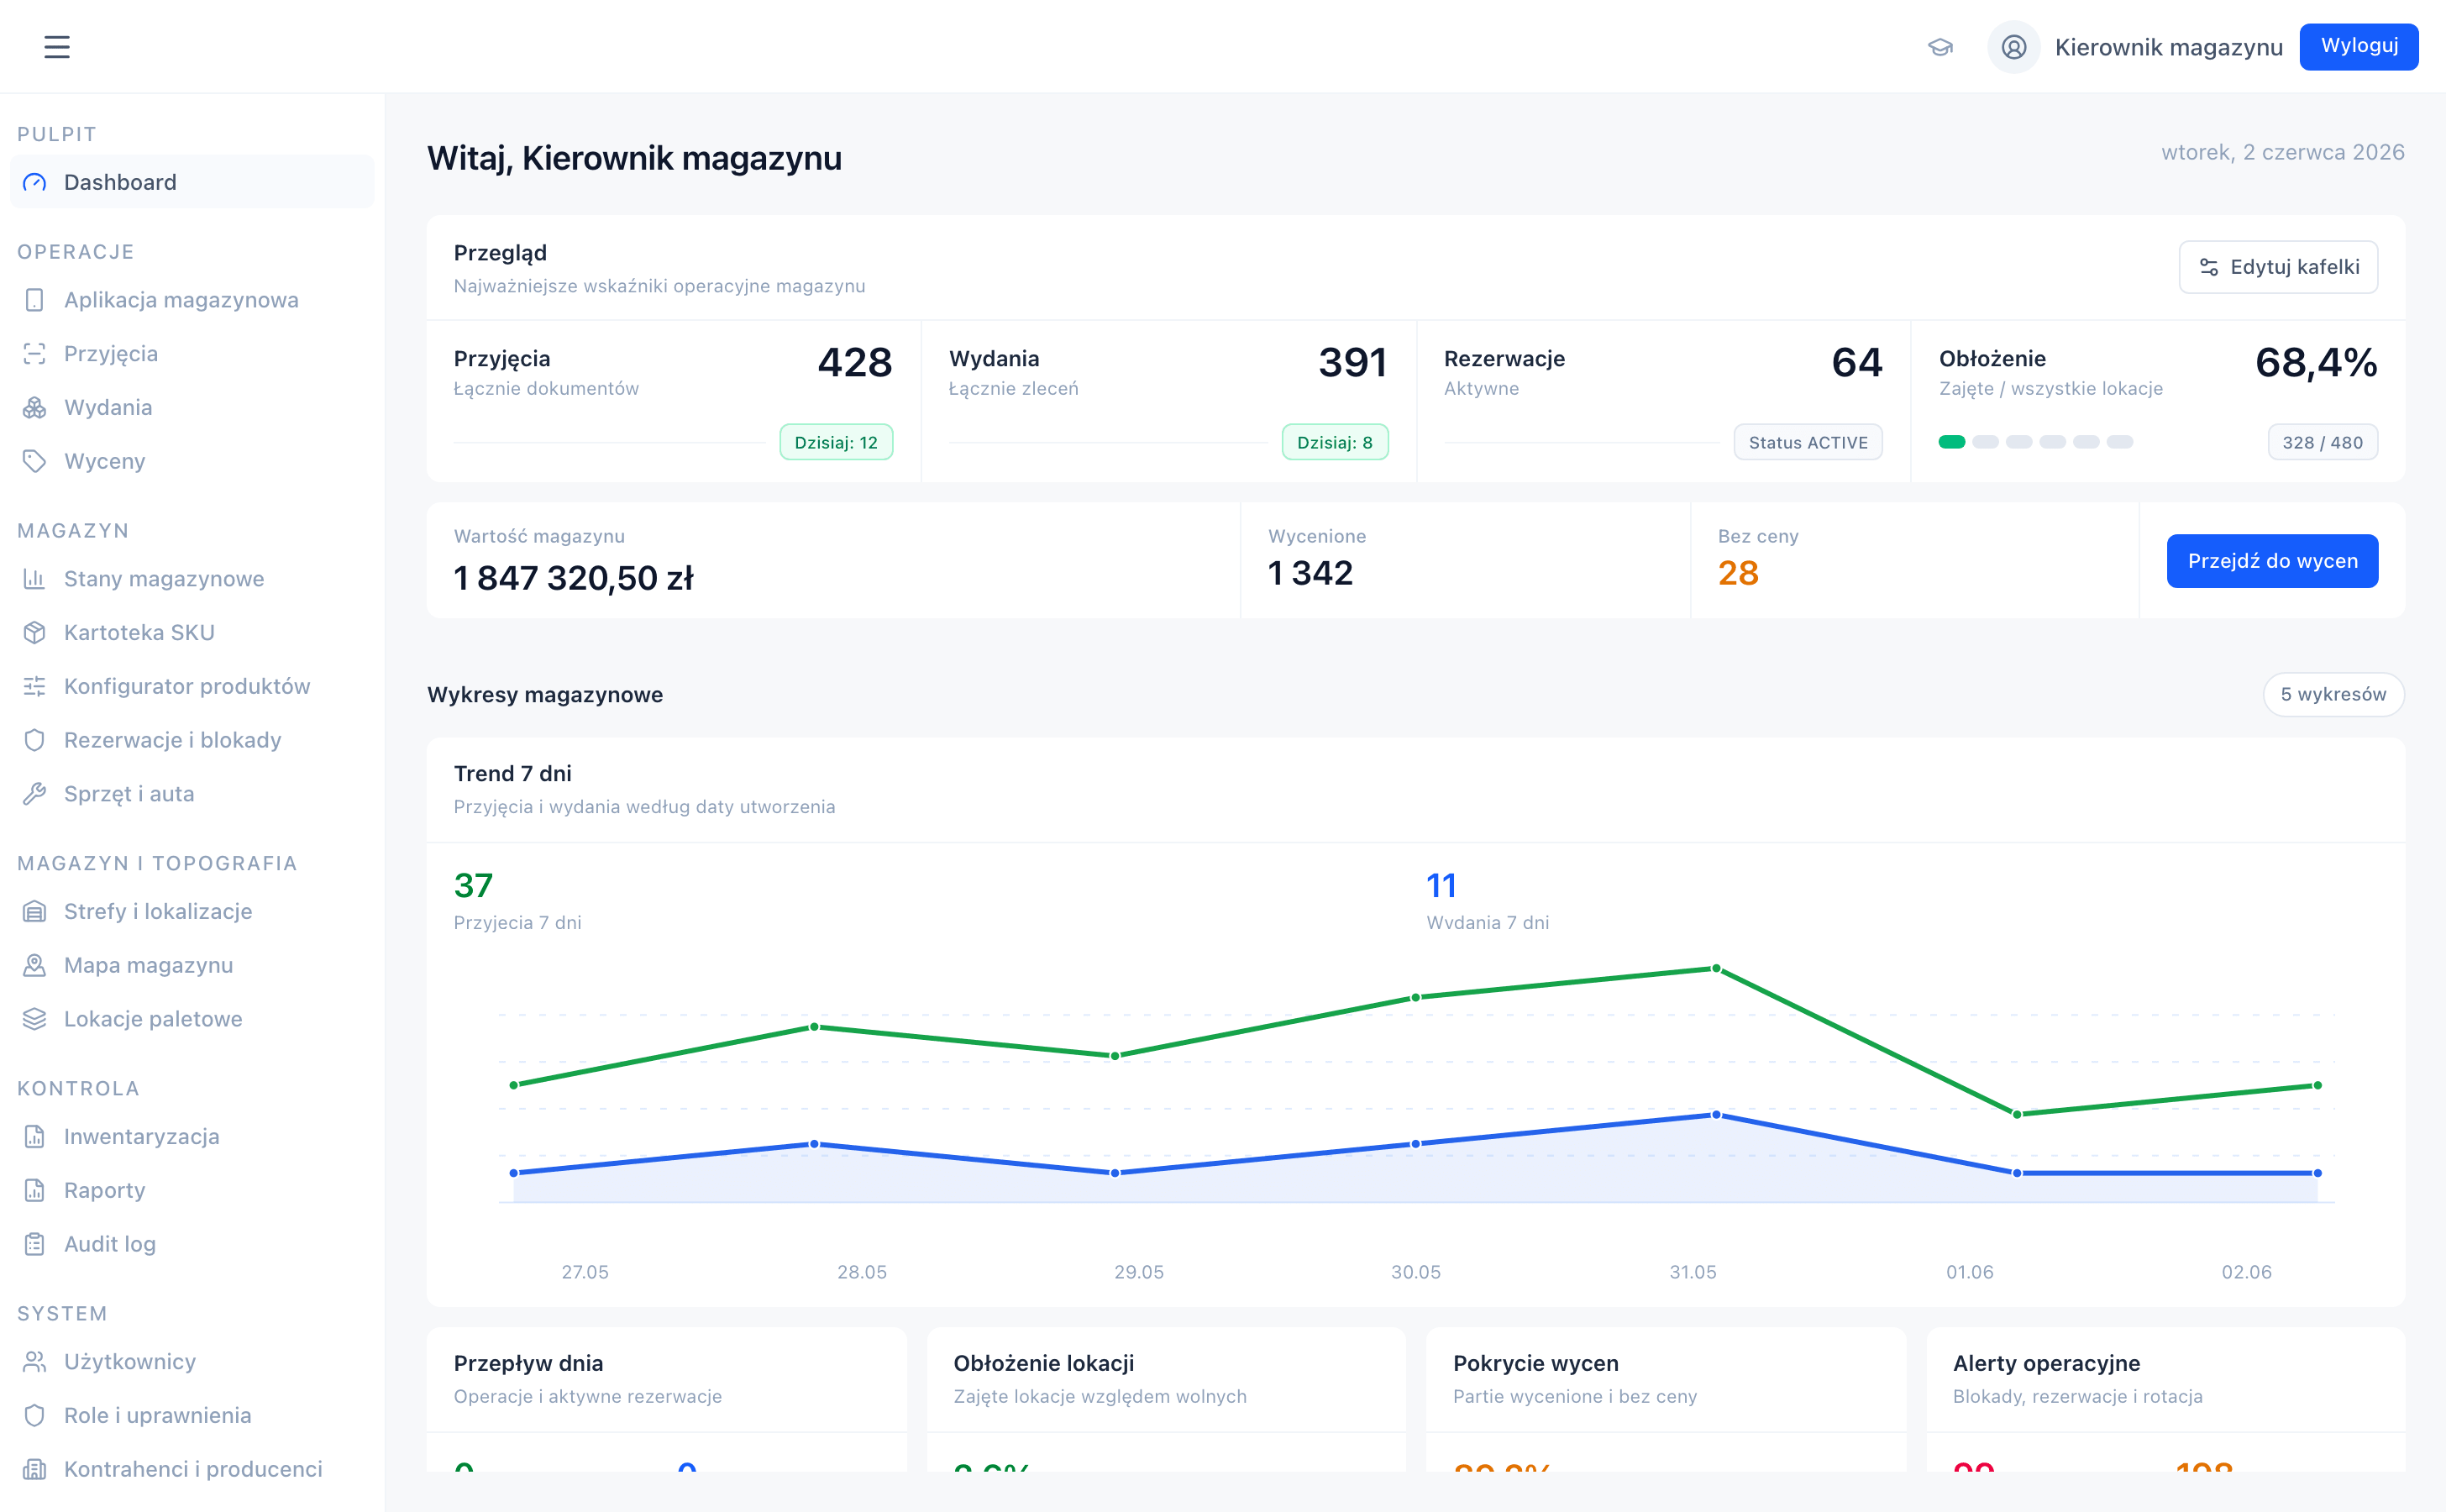Click the 31.05 blue peak data point
Image resolution: width=2446 pixels, height=1512 pixels.
[1716, 1114]
